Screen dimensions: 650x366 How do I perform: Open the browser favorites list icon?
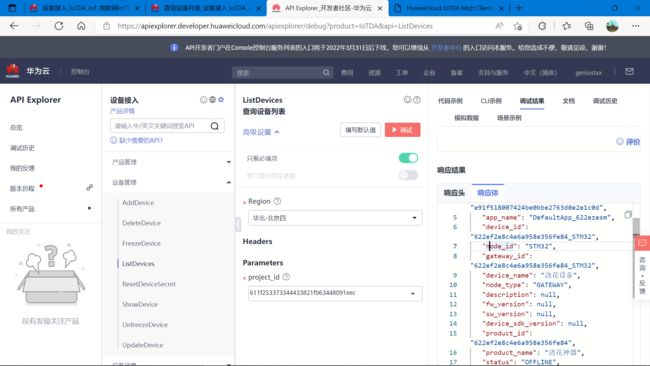pyautogui.click(x=567, y=26)
